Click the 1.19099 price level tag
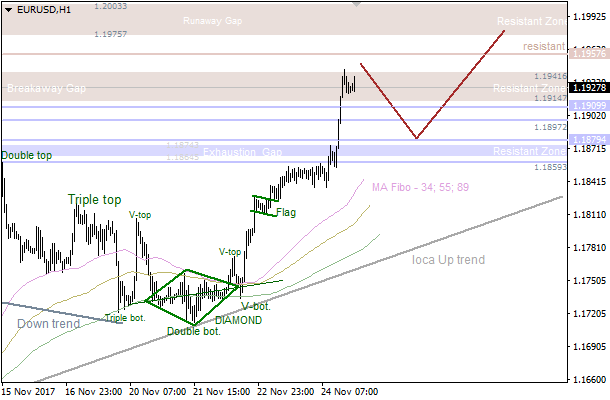610x400 pixels. pyautogui.click(x=587, y=105)
